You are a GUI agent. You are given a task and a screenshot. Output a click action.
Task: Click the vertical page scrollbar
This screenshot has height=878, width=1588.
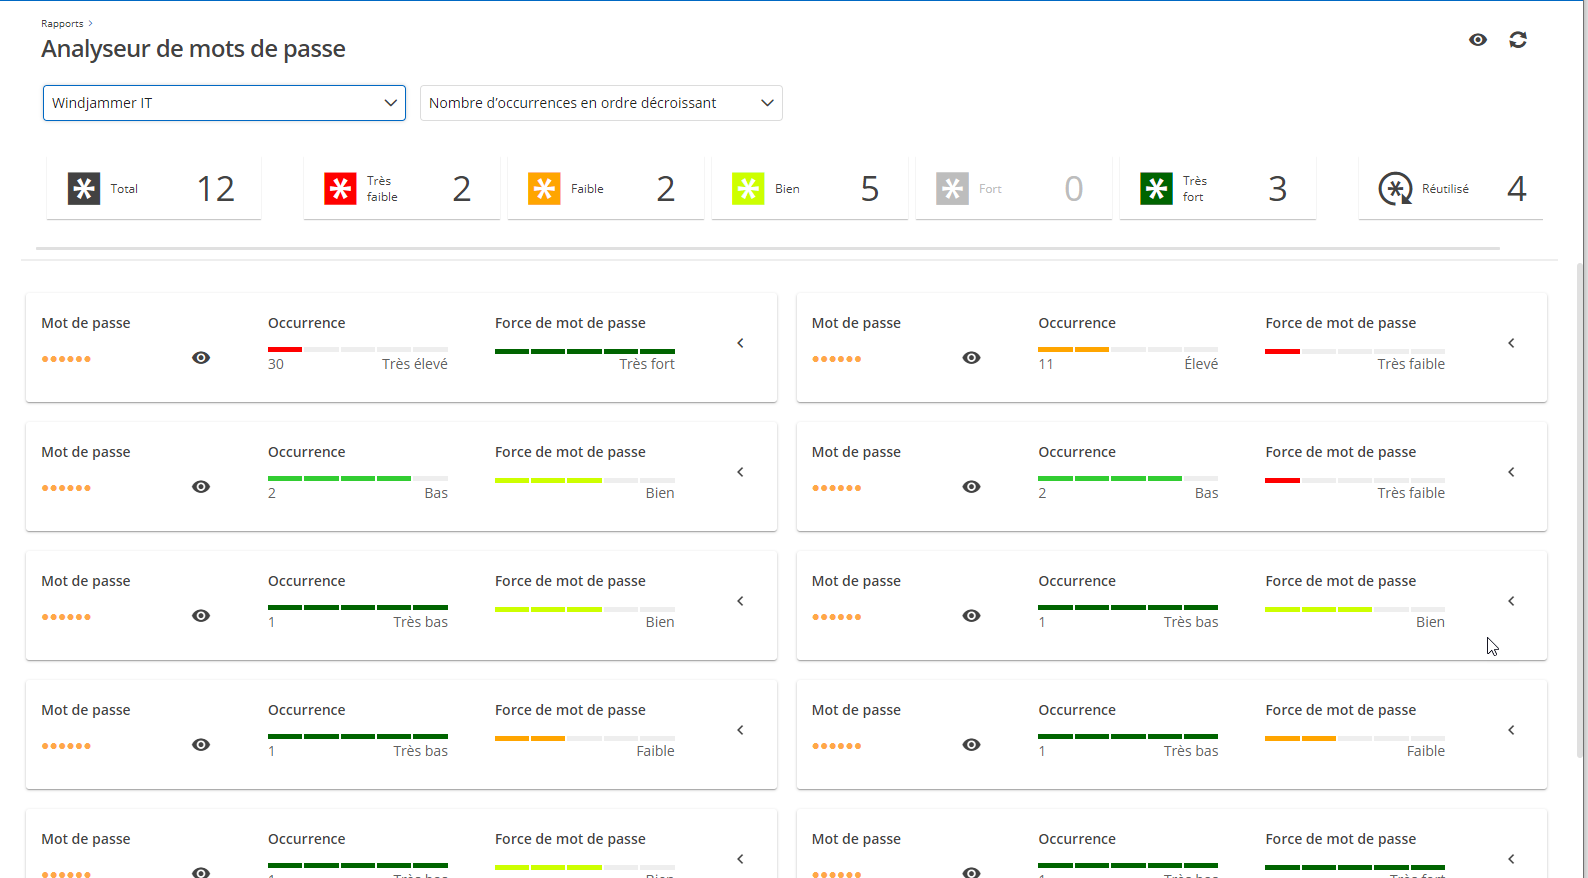pos(1580,500)
